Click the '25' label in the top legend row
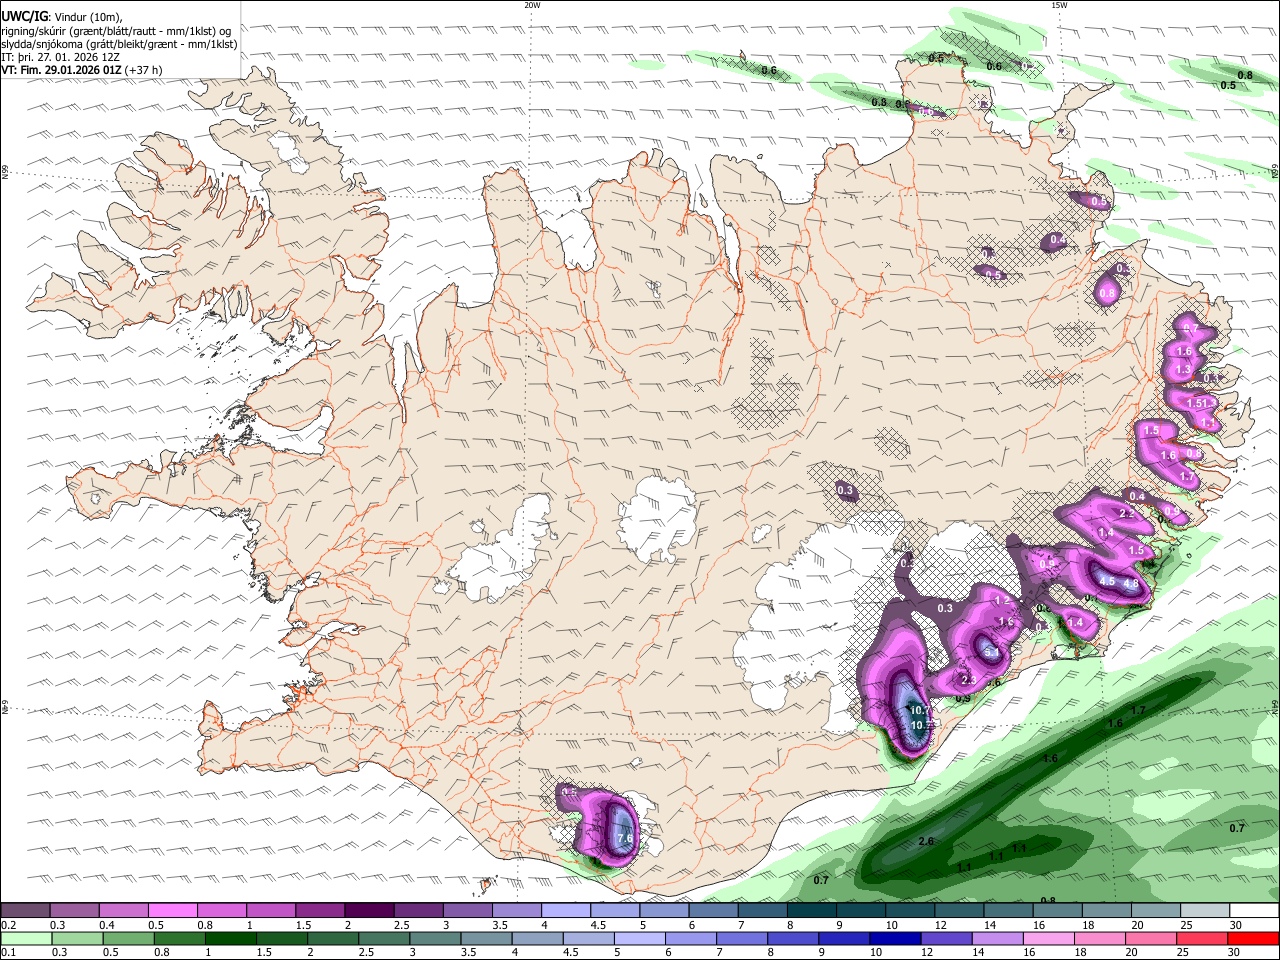Screen dimensions: 1280x960 coord(1185,925)
